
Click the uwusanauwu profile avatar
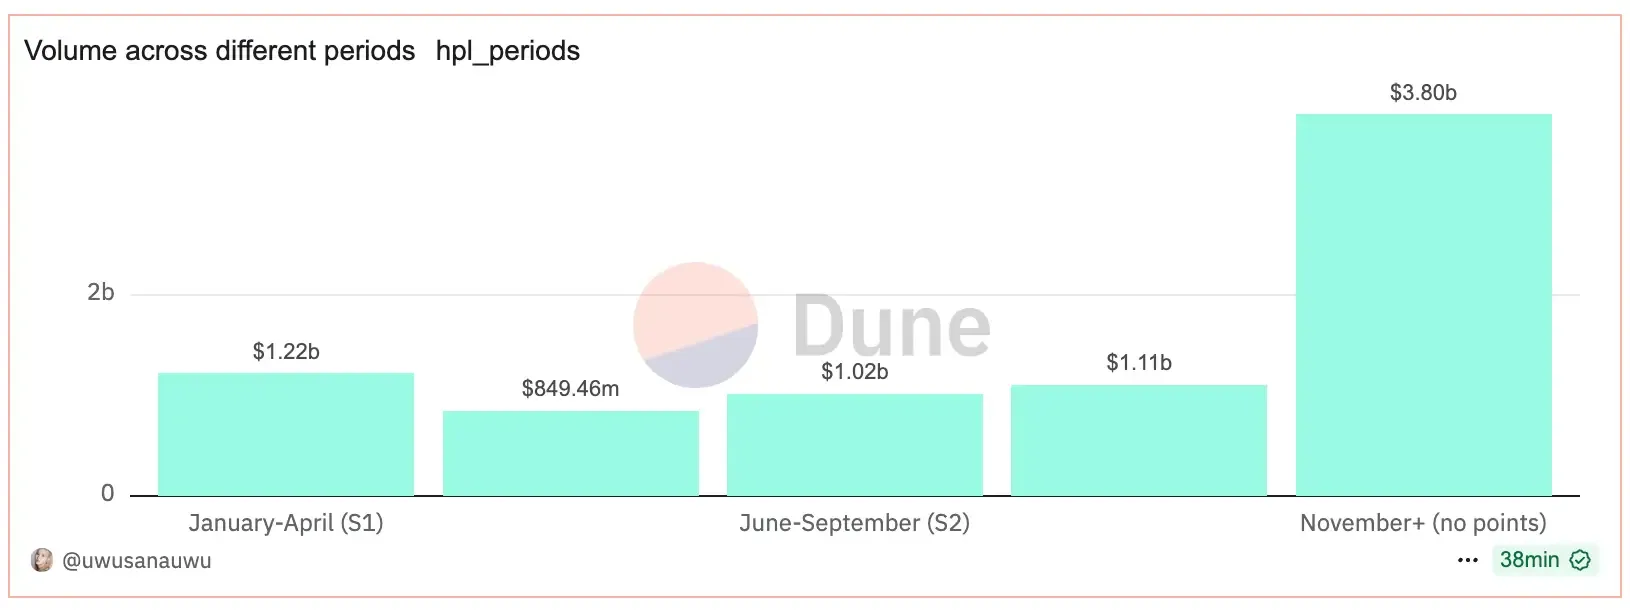(42, 560)
